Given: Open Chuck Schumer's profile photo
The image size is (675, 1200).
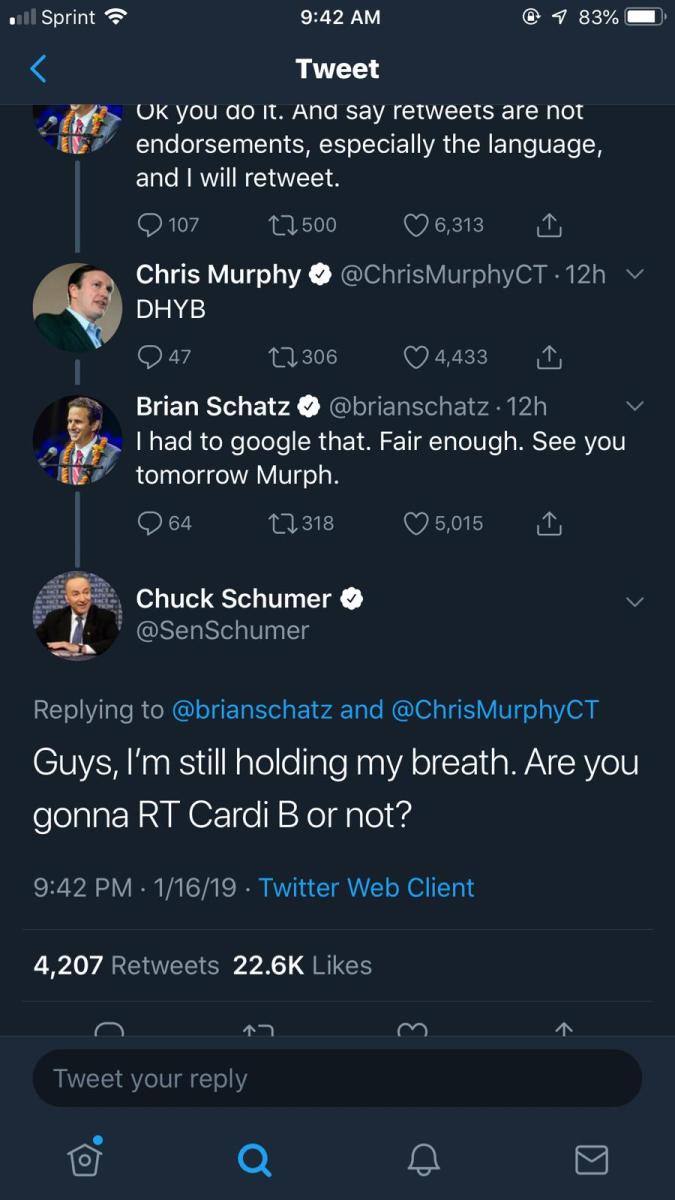Looking at the screenshot, I should [x=78, y=614].
